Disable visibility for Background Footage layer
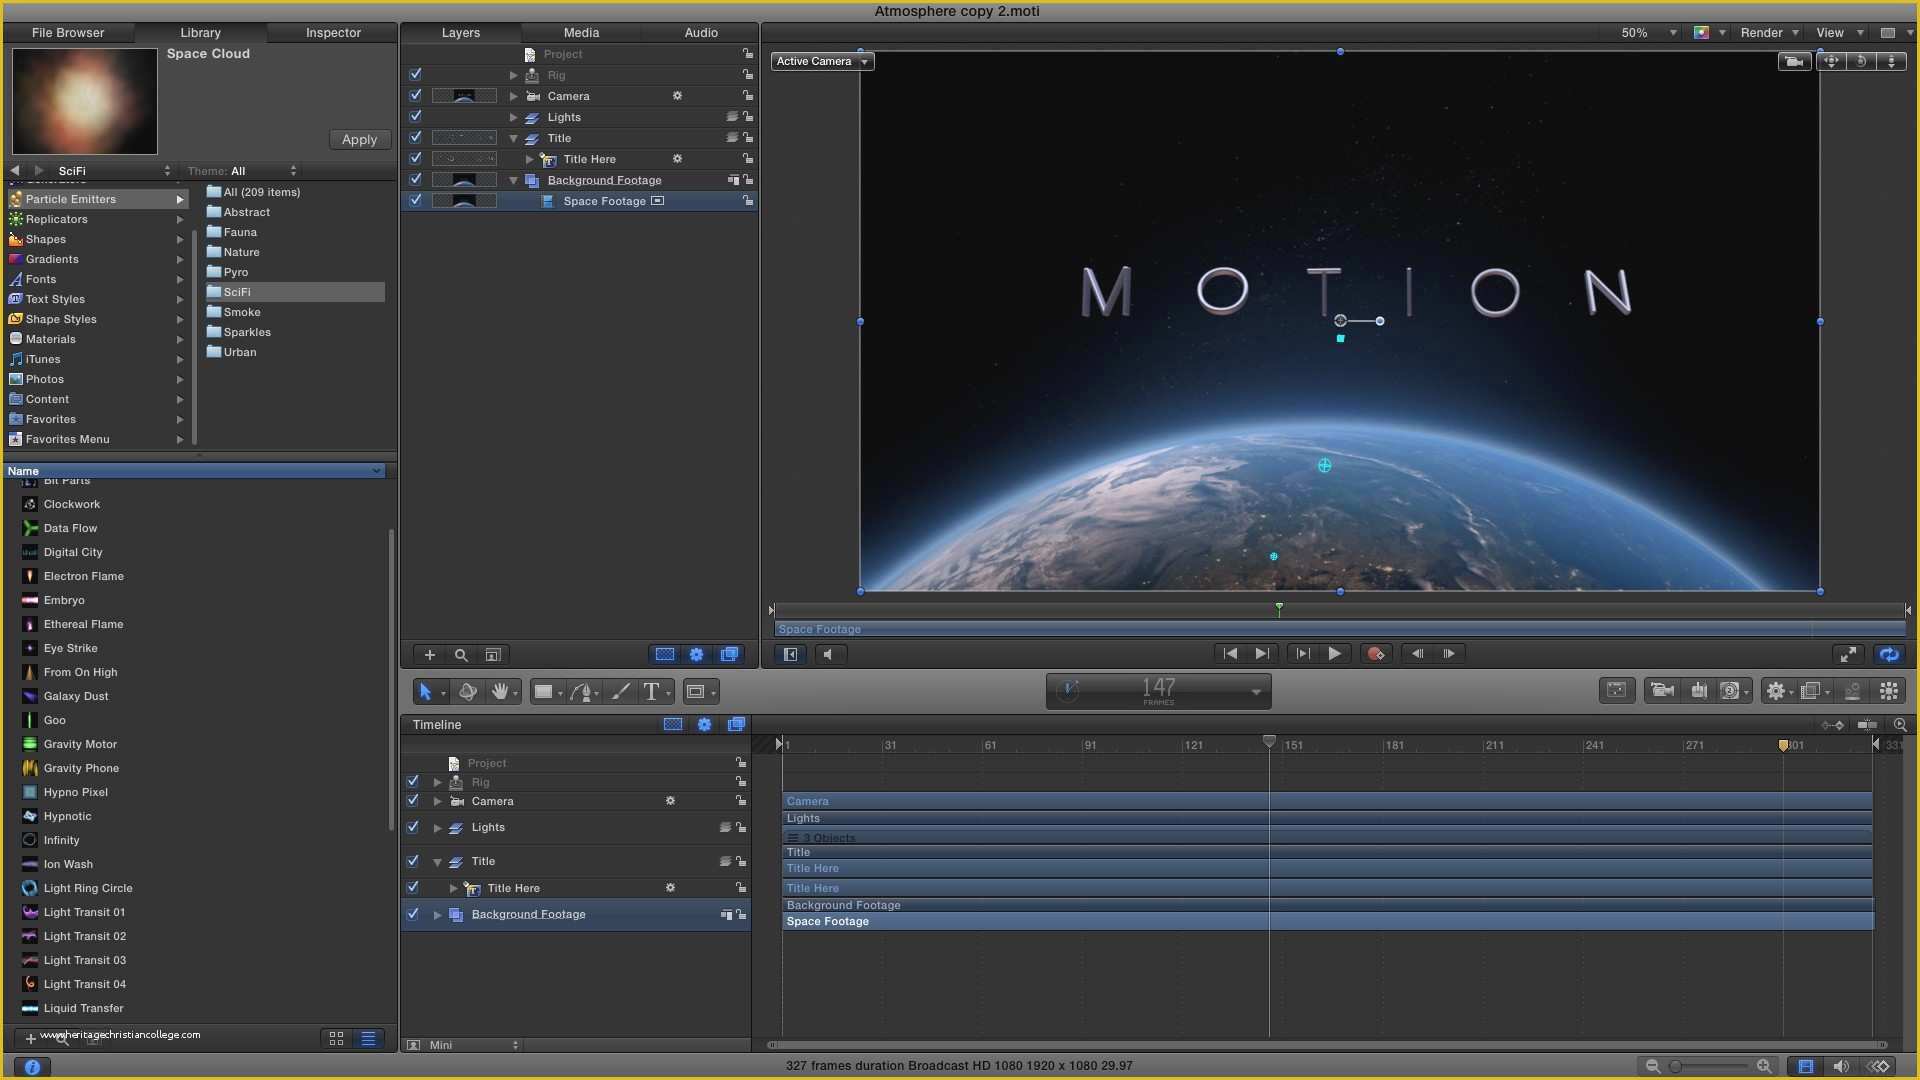The image size is (1920, 1080). click(x=415, y=179)
